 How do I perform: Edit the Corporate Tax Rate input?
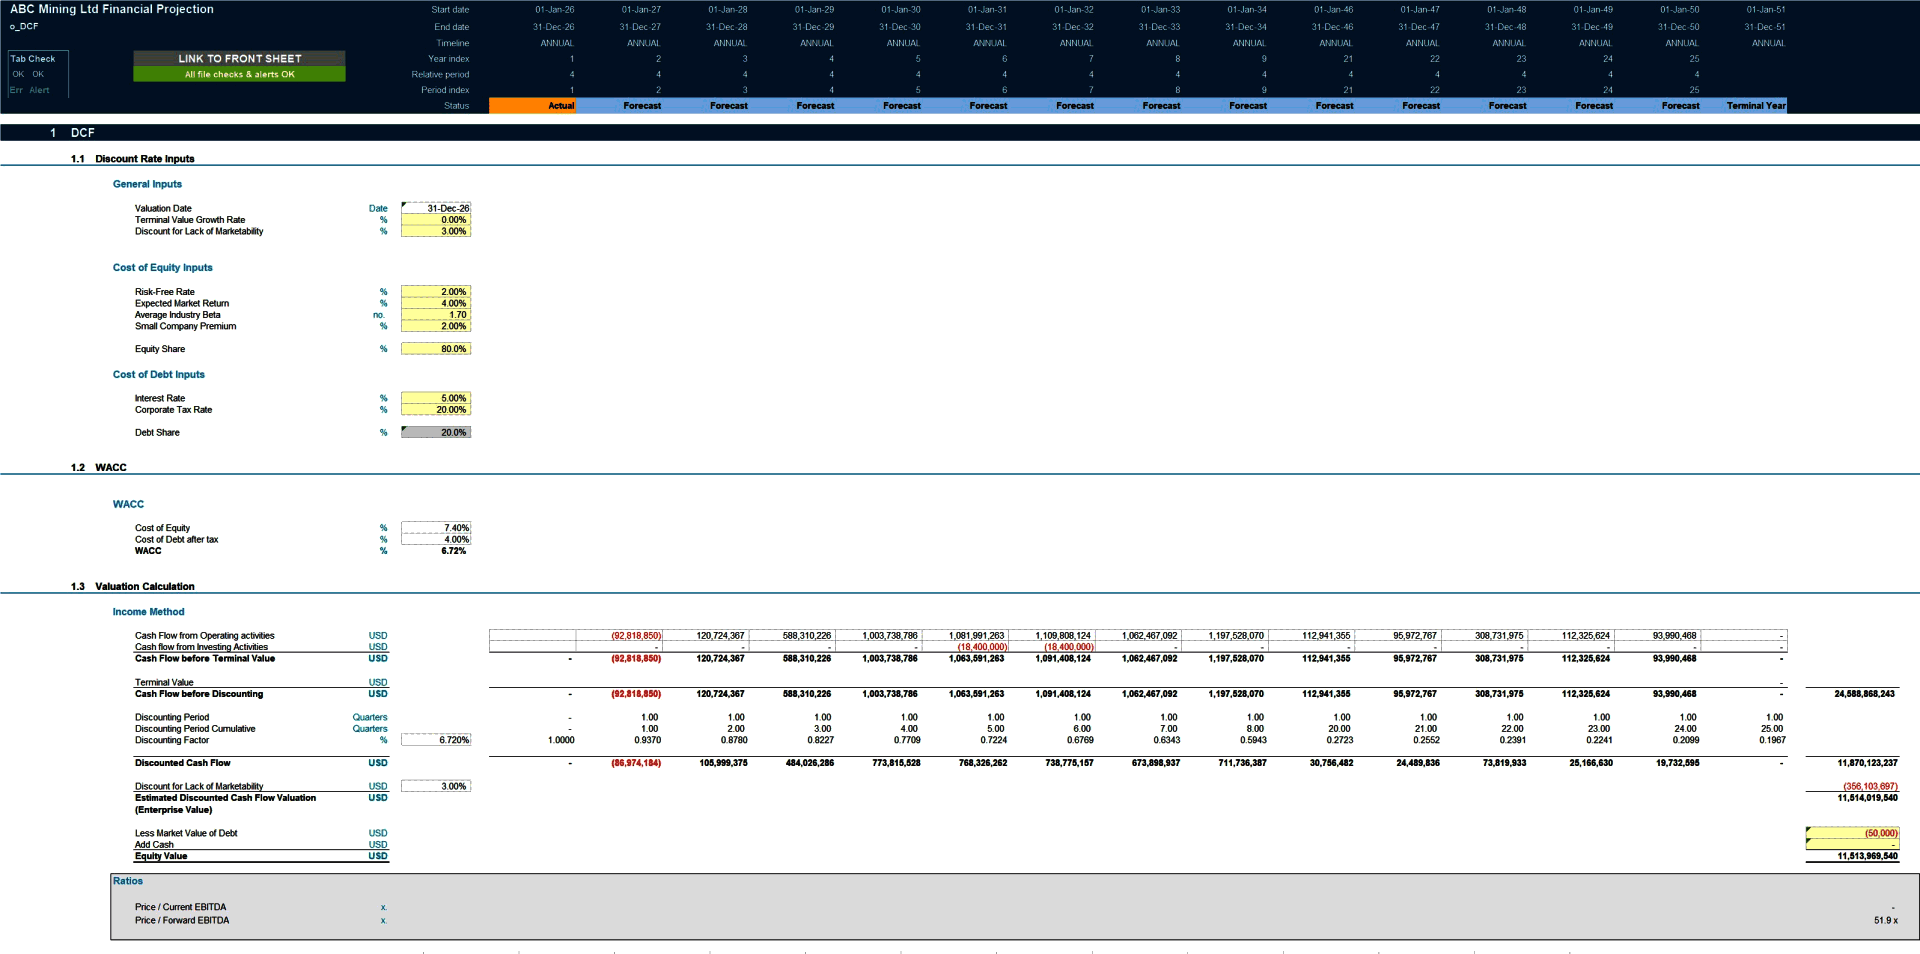[435, 409]
